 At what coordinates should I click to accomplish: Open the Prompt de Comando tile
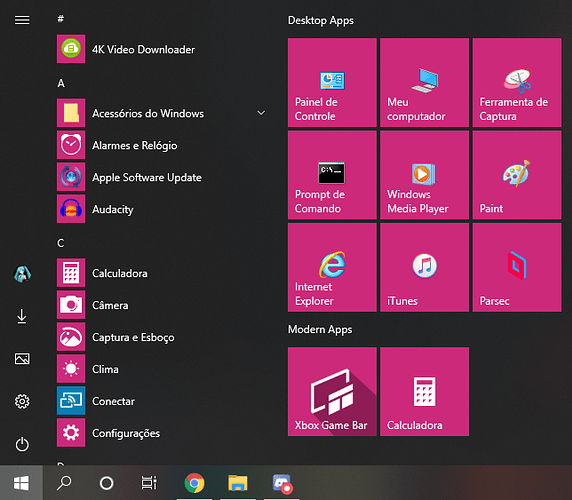tap(332, 175)
